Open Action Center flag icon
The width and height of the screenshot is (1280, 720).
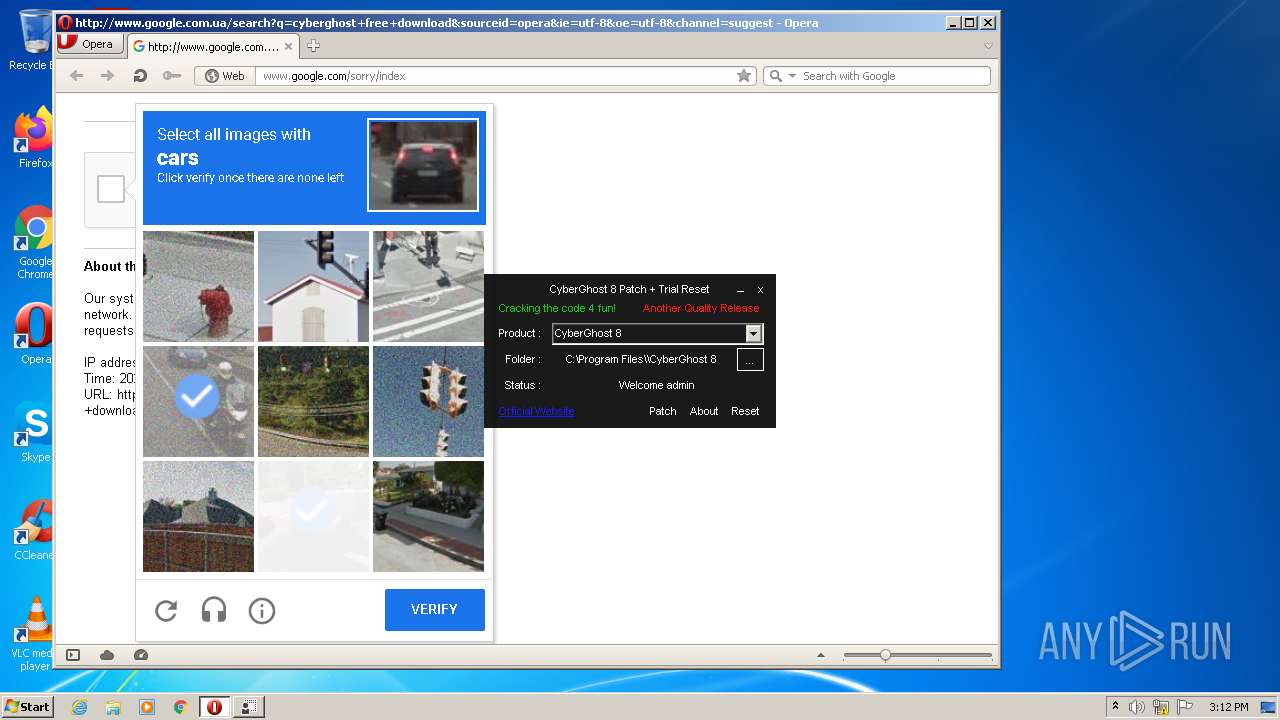[x=1185, y=707]
